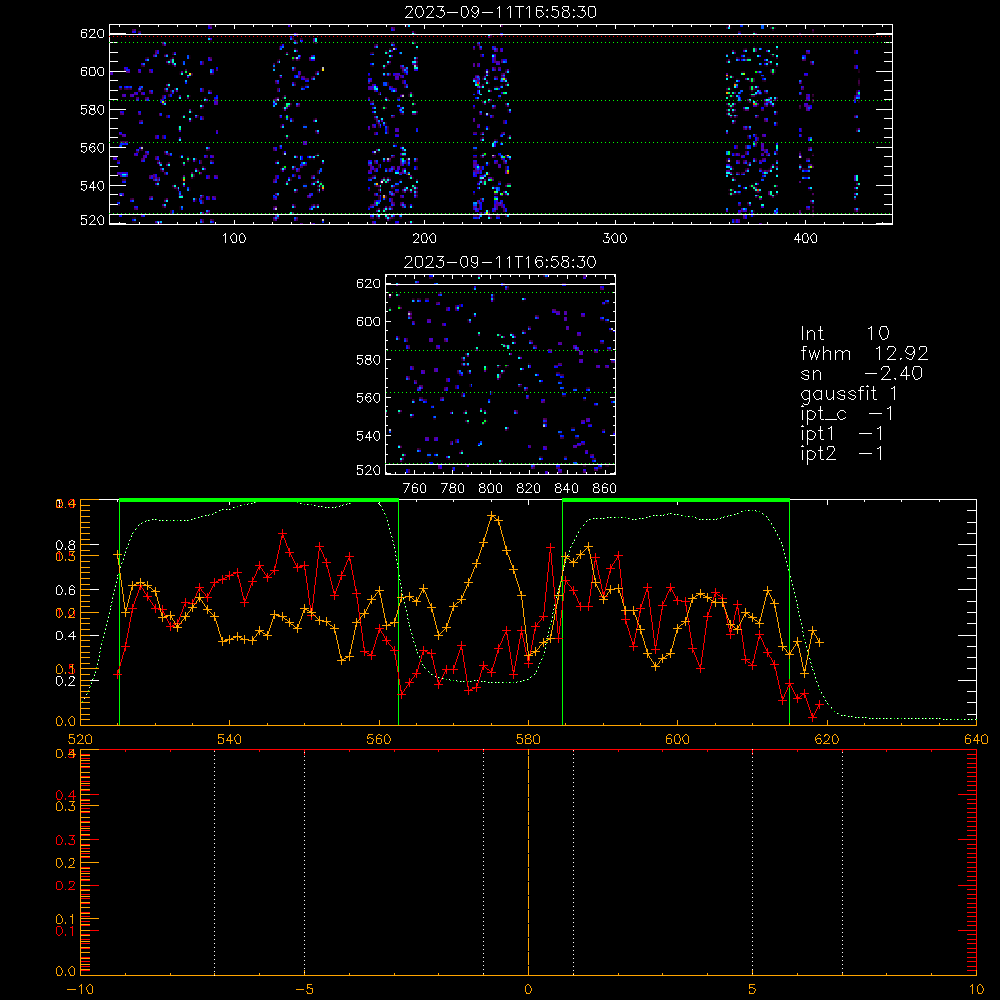Screen dimensions: 1000x1000
Task: Click the dense pixel cluster near x=240 in top image
Action: point(491,128)
